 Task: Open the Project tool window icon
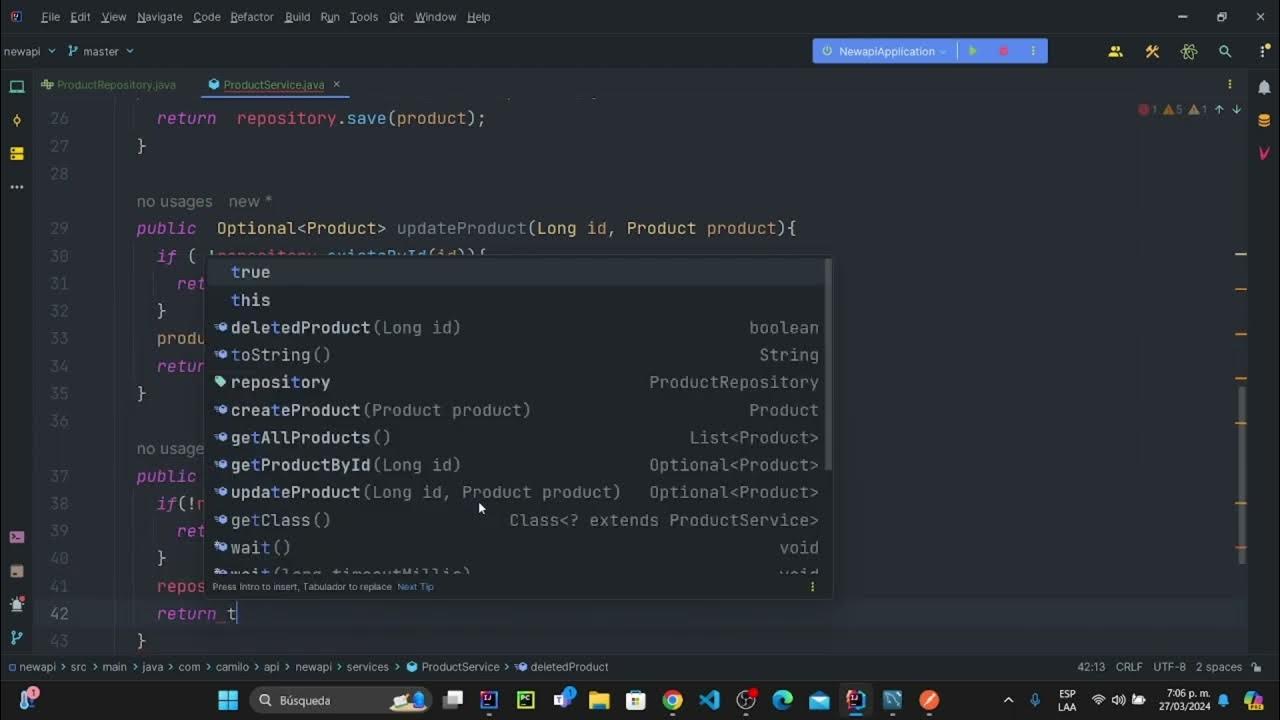pos(16,87)
